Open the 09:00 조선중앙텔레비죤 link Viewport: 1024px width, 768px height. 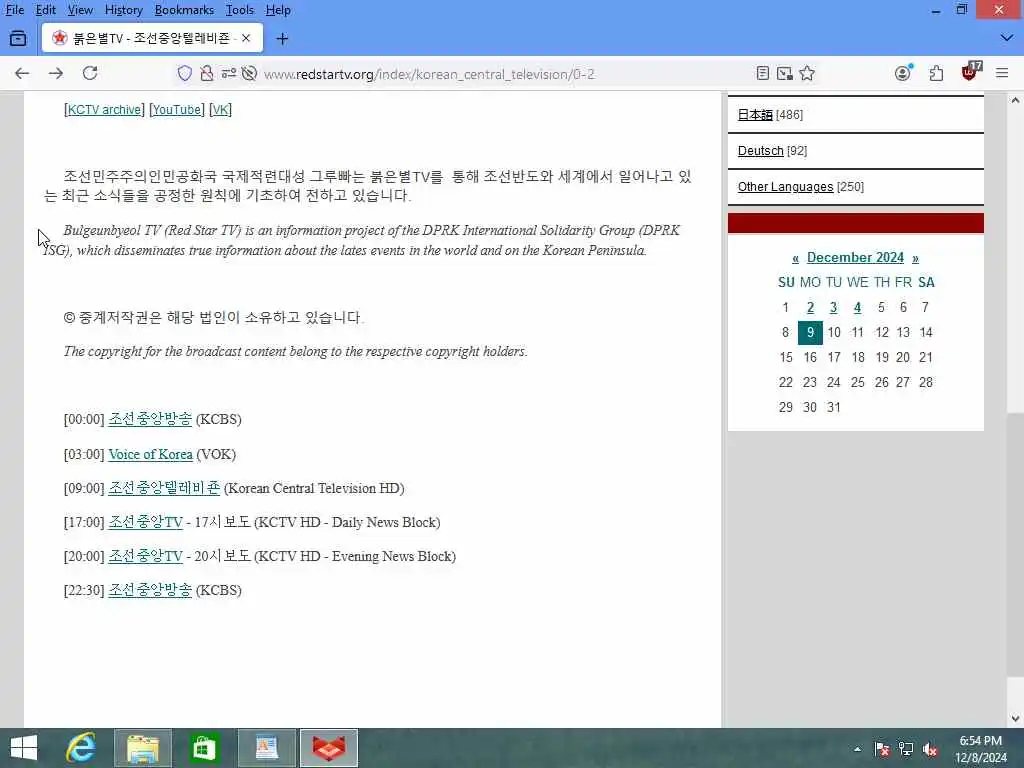pyautogui.click(x=164, y=488)
